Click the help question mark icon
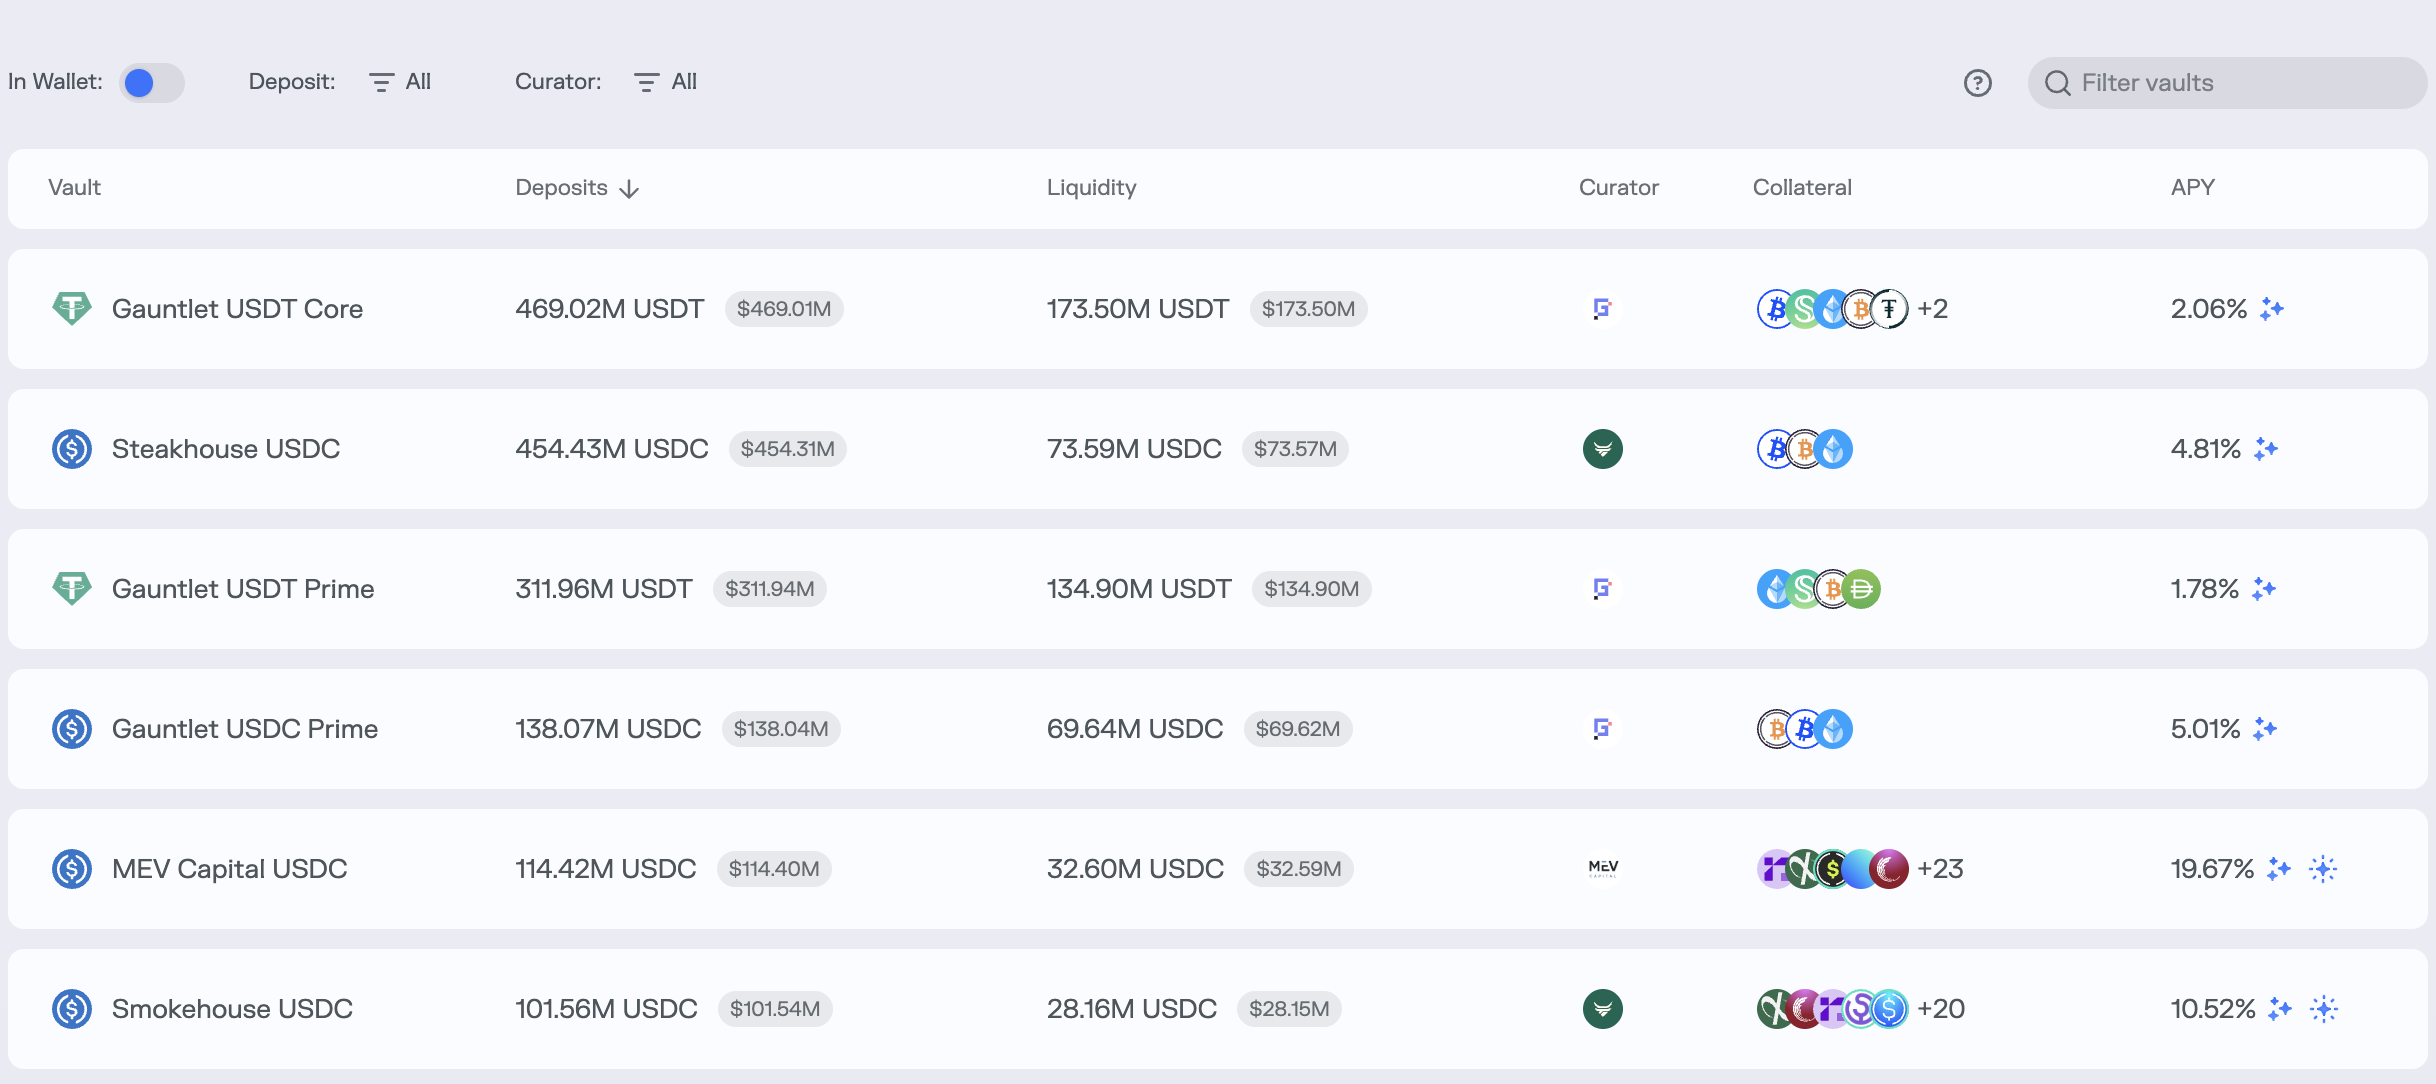2436x1084 pixels. coord(1977,83)
